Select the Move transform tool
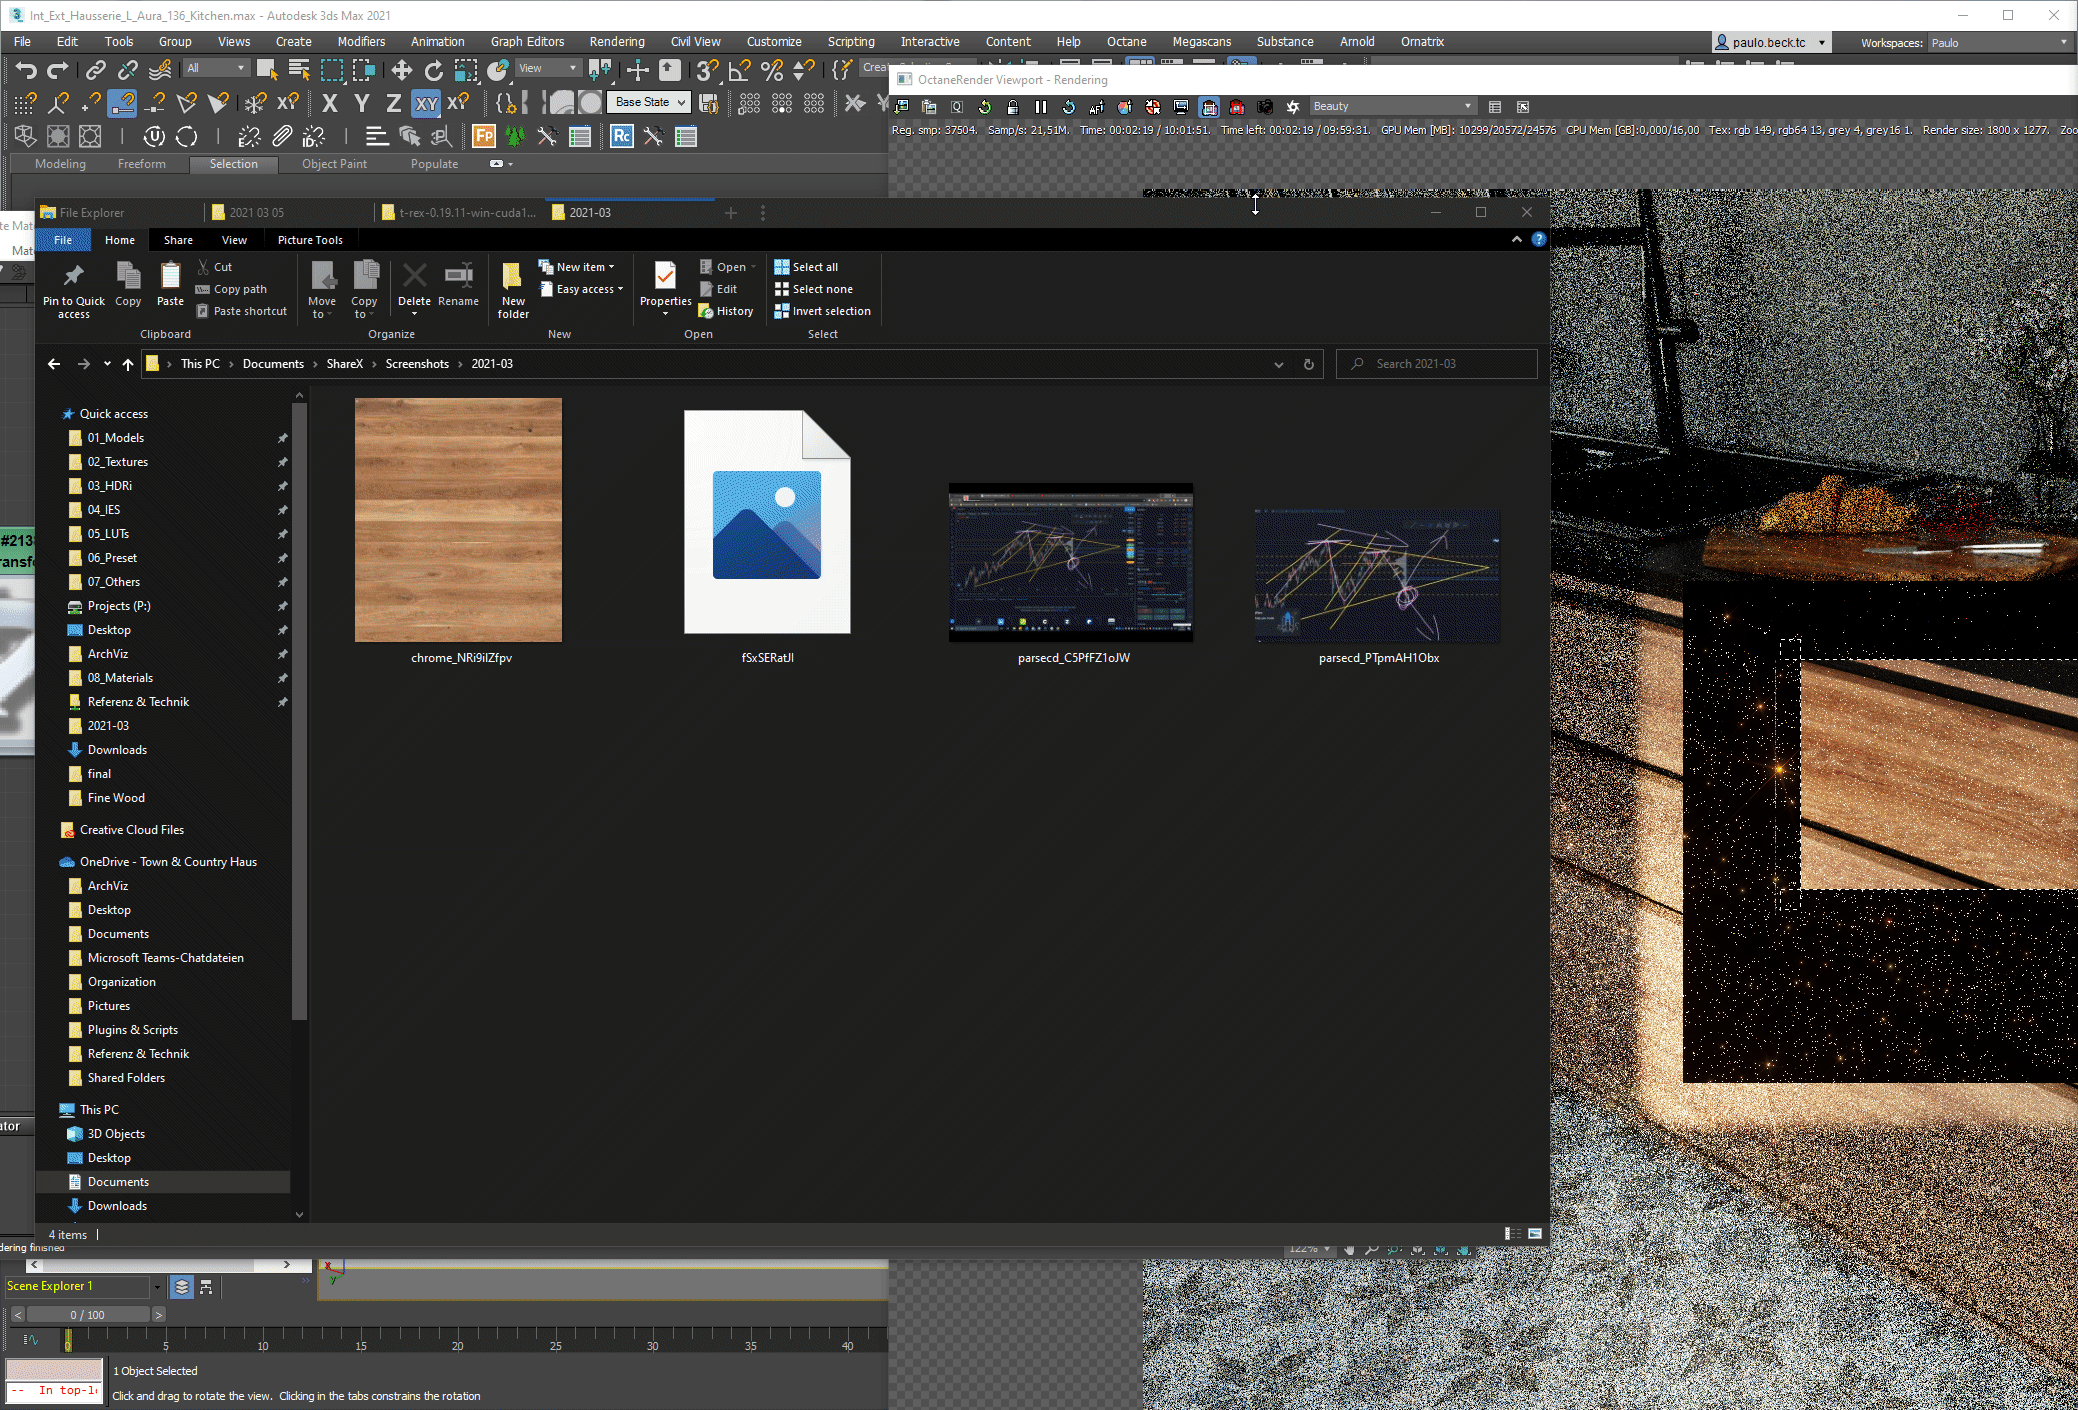 pos(401,70)
